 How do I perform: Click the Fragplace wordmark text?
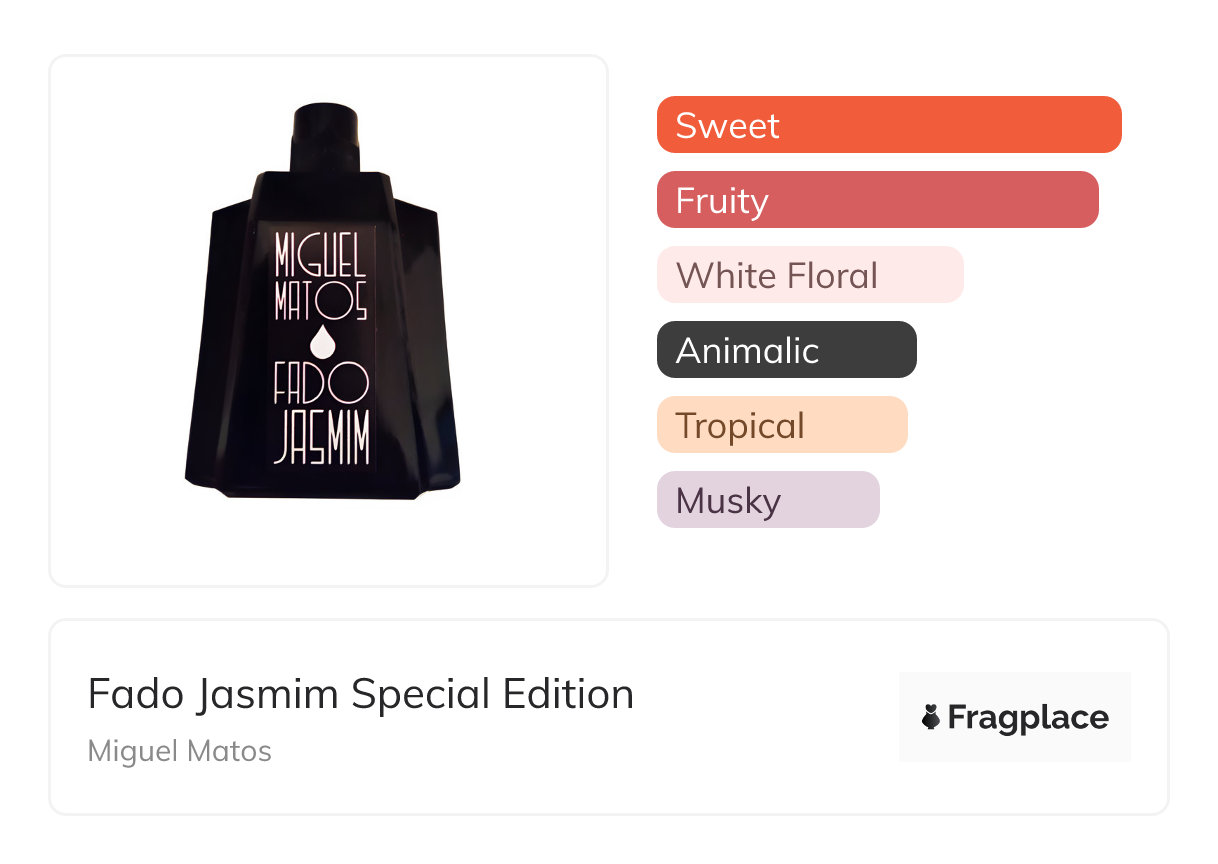pos(1028,718)
